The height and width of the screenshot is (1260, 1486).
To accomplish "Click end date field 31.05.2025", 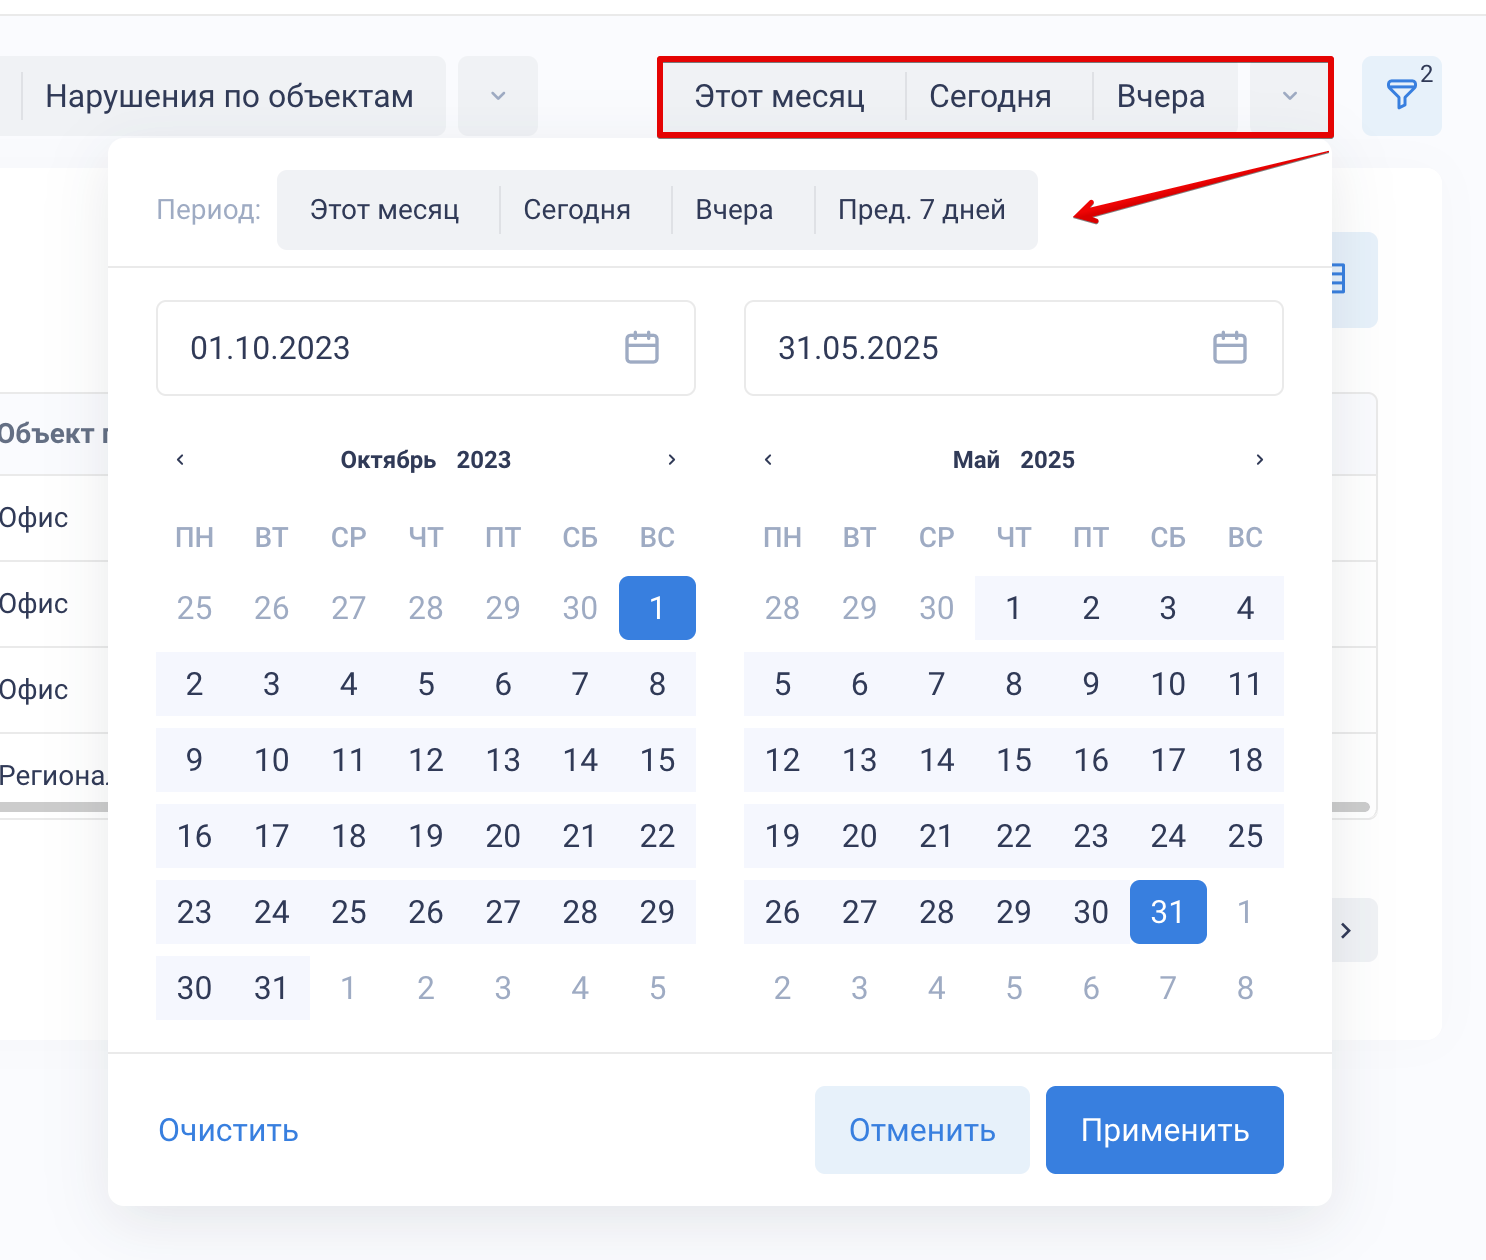I will 1014,348.
